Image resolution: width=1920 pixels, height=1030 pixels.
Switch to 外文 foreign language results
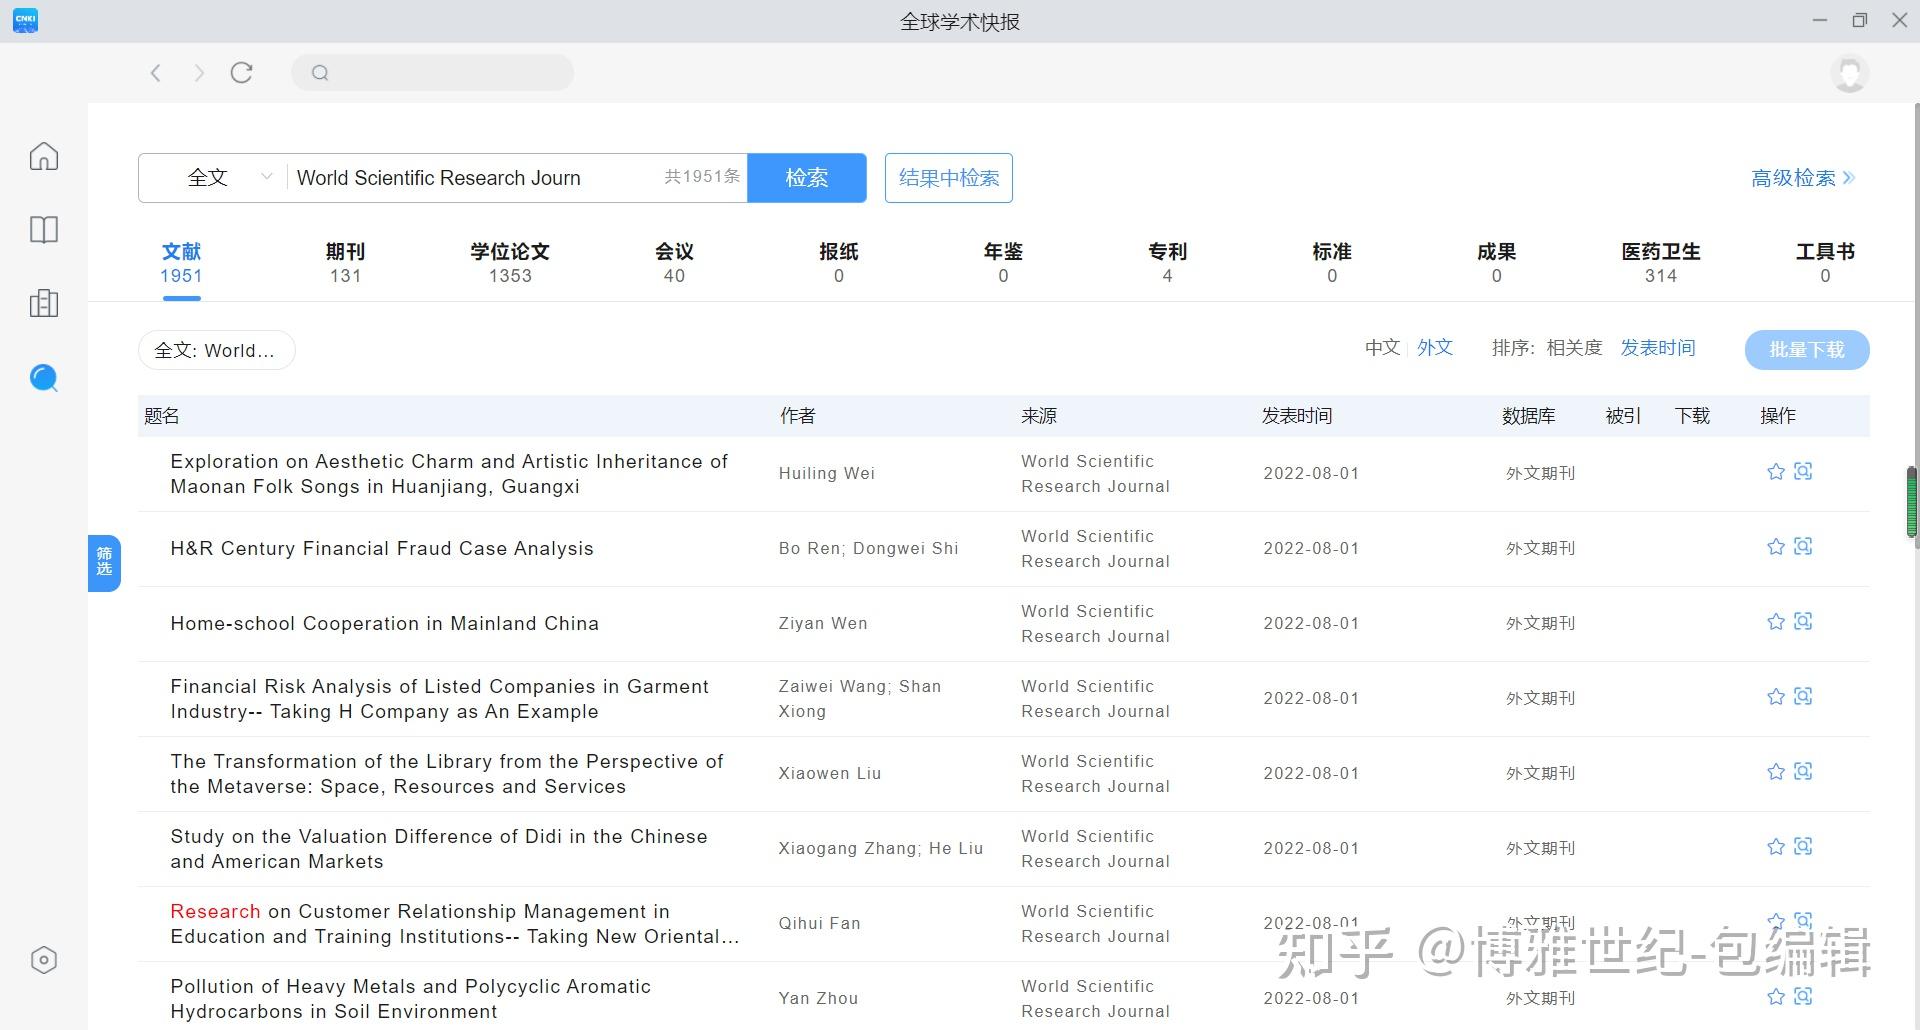1435,348
